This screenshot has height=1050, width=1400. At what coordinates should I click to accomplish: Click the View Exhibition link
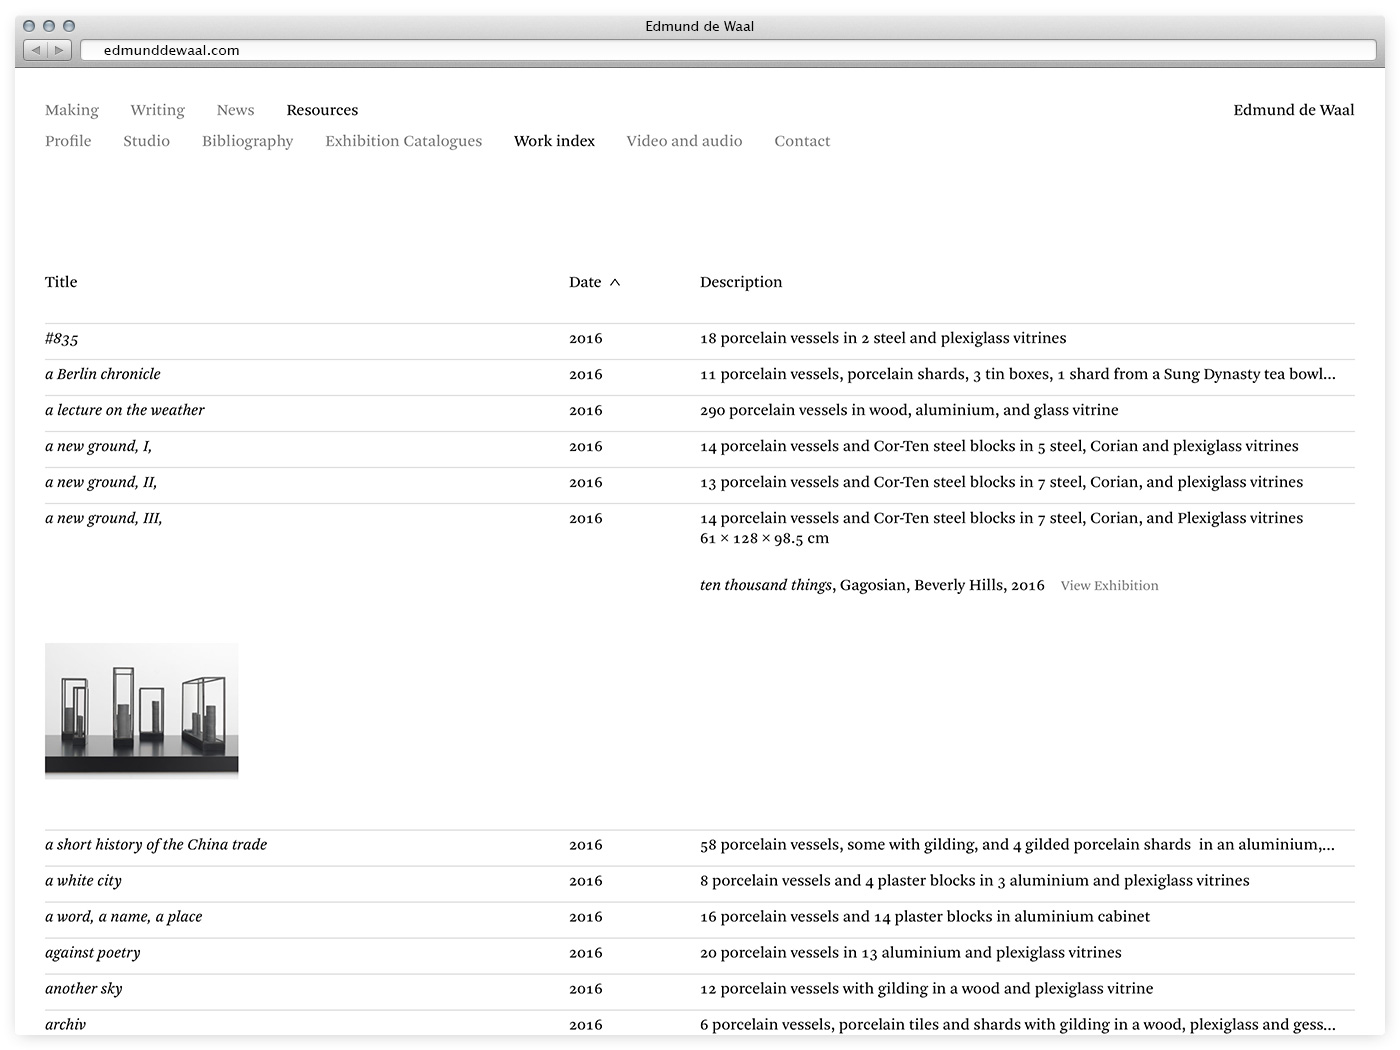tap(1109, 586)
